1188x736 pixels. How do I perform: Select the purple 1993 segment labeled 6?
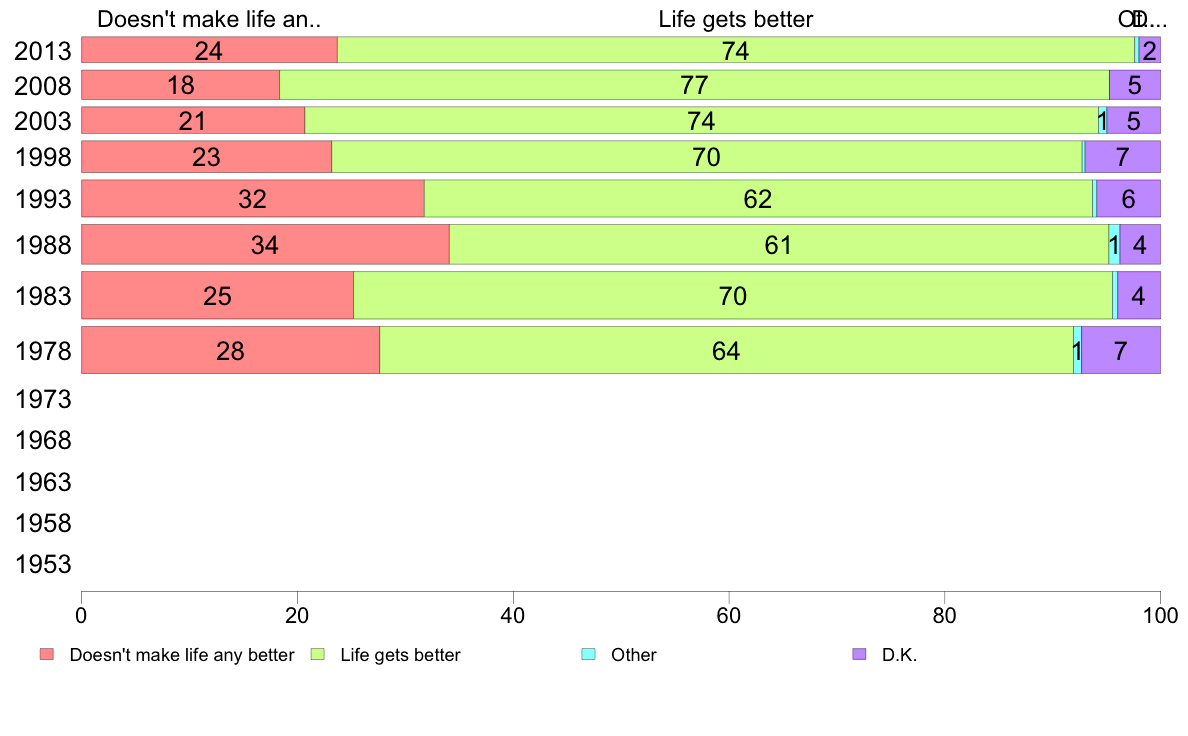[1128, 198]
